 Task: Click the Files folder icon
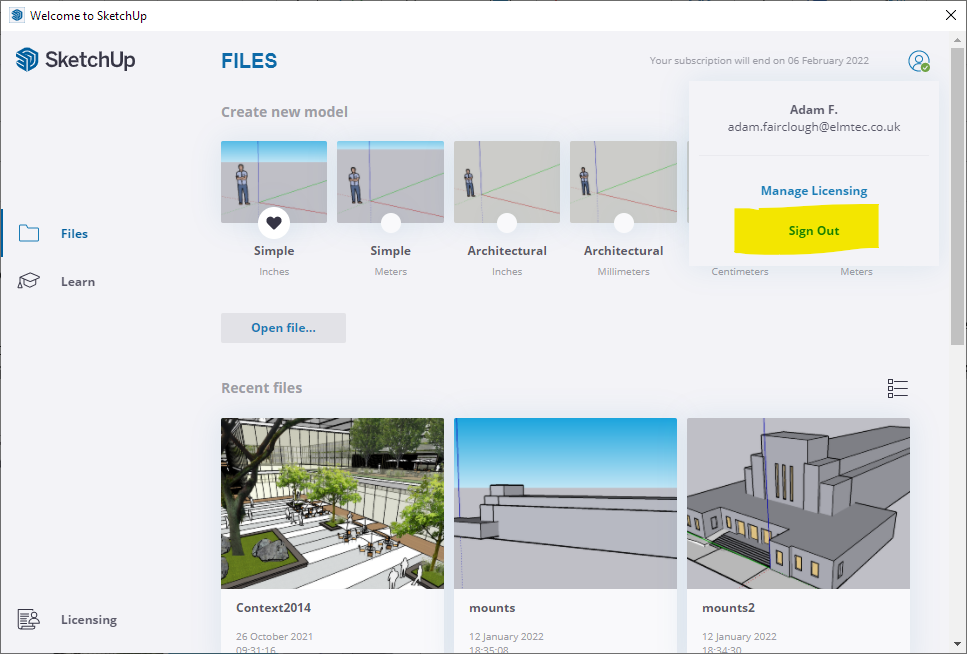coord(29,233)
